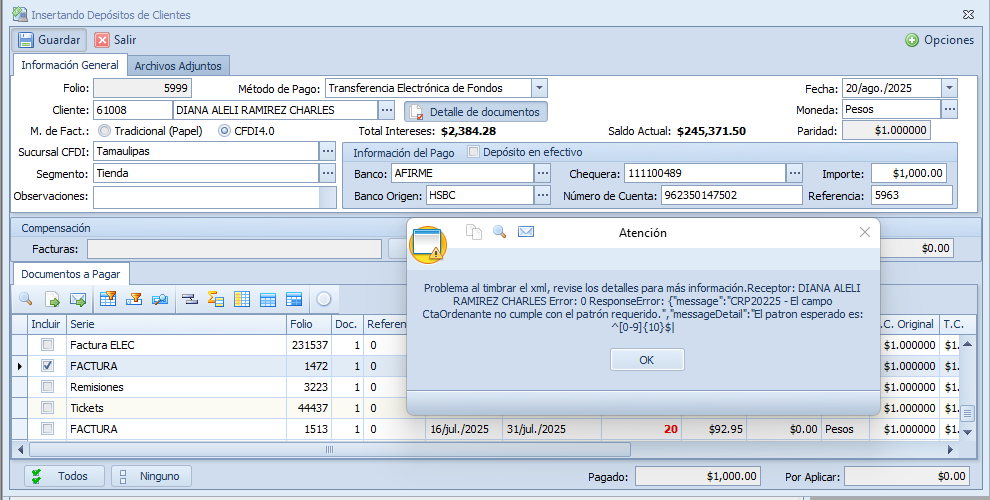
Task: Click the export document green arrow icon
Action: click(52, 299)
